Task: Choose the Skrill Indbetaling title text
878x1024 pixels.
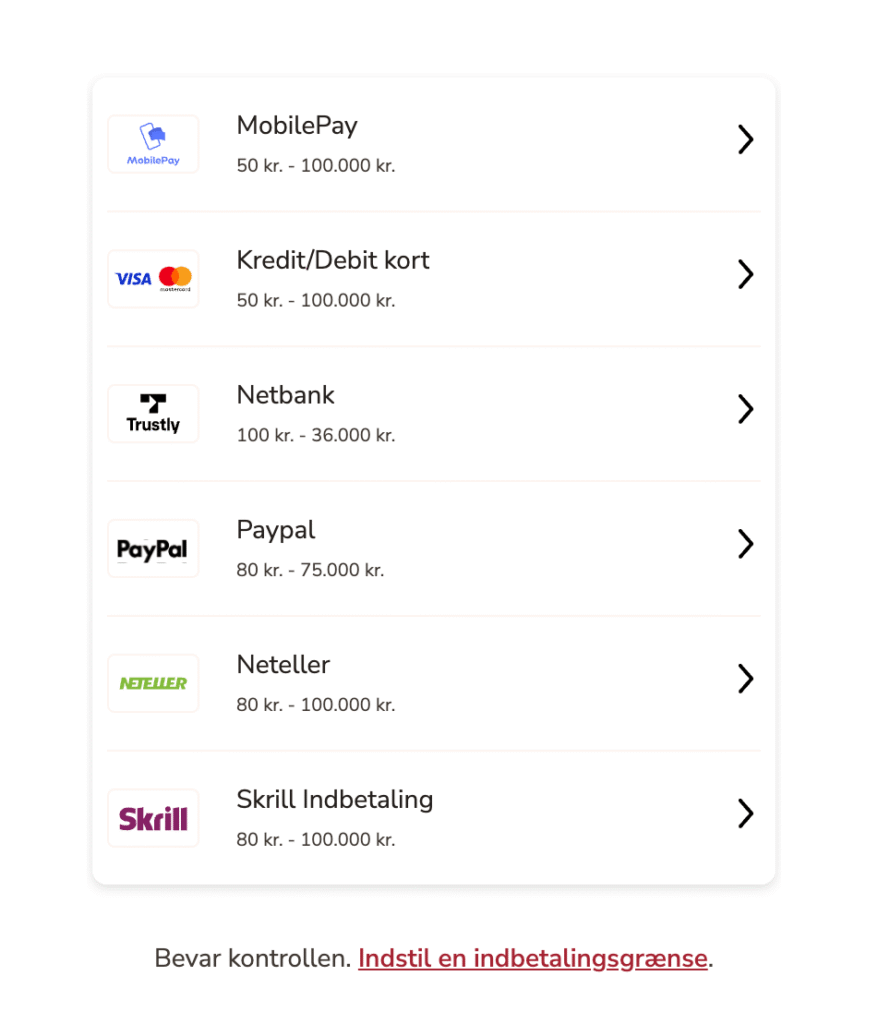Action: [x=335, y=800]
